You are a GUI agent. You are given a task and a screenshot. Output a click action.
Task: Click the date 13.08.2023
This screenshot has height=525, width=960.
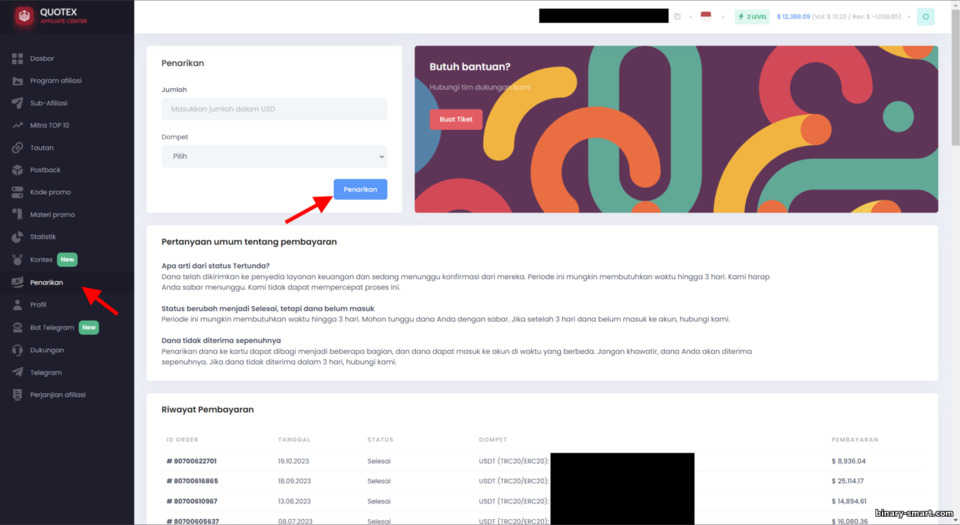click(294, 501)
